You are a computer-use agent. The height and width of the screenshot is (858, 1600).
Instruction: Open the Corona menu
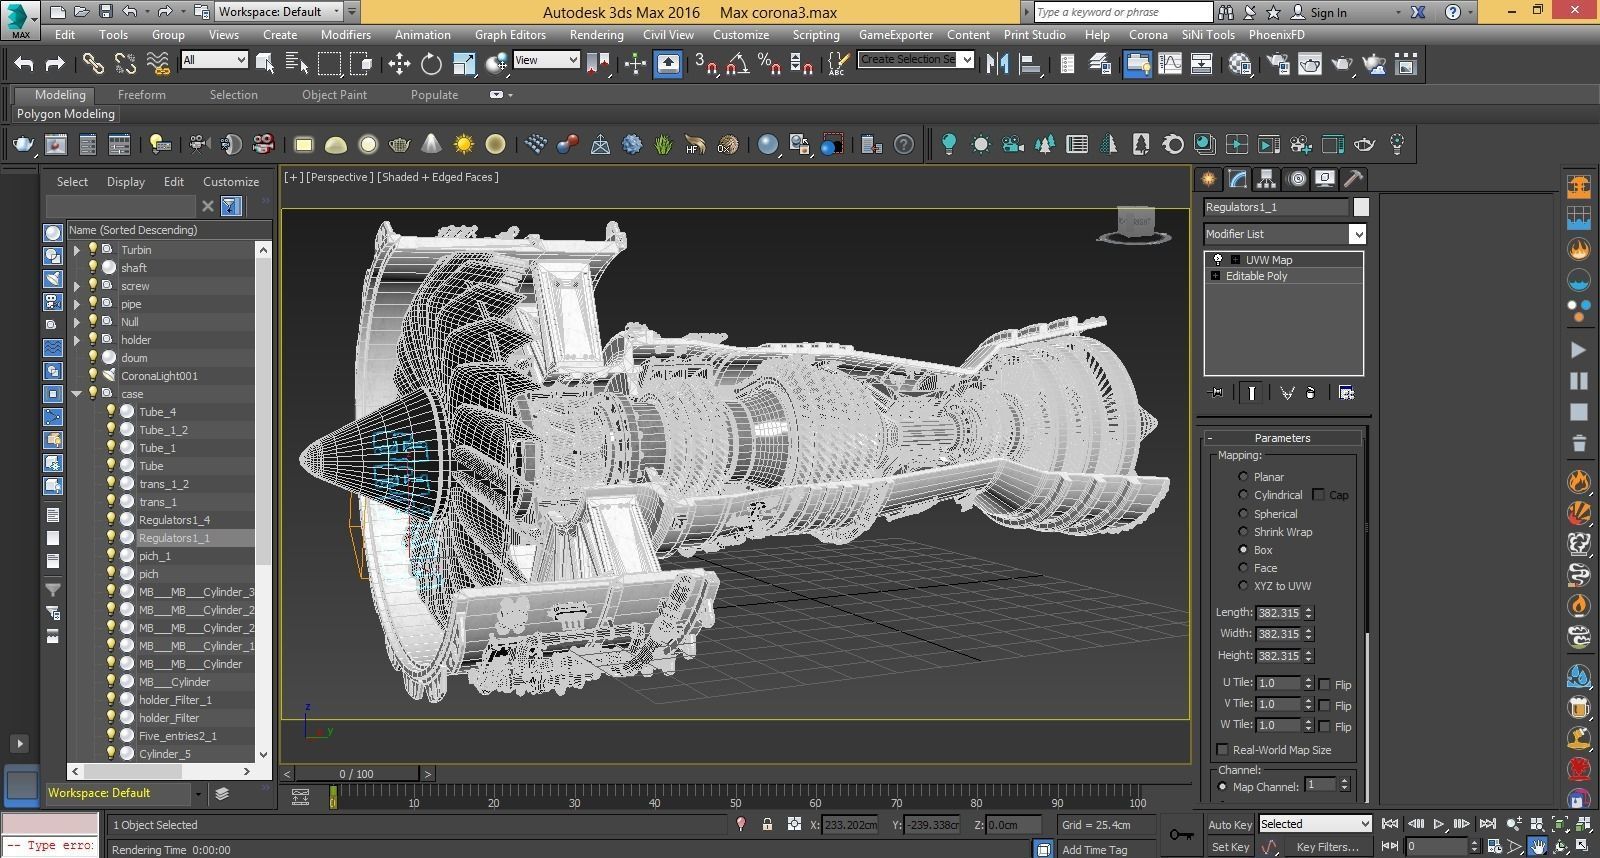pos(1148,34)
